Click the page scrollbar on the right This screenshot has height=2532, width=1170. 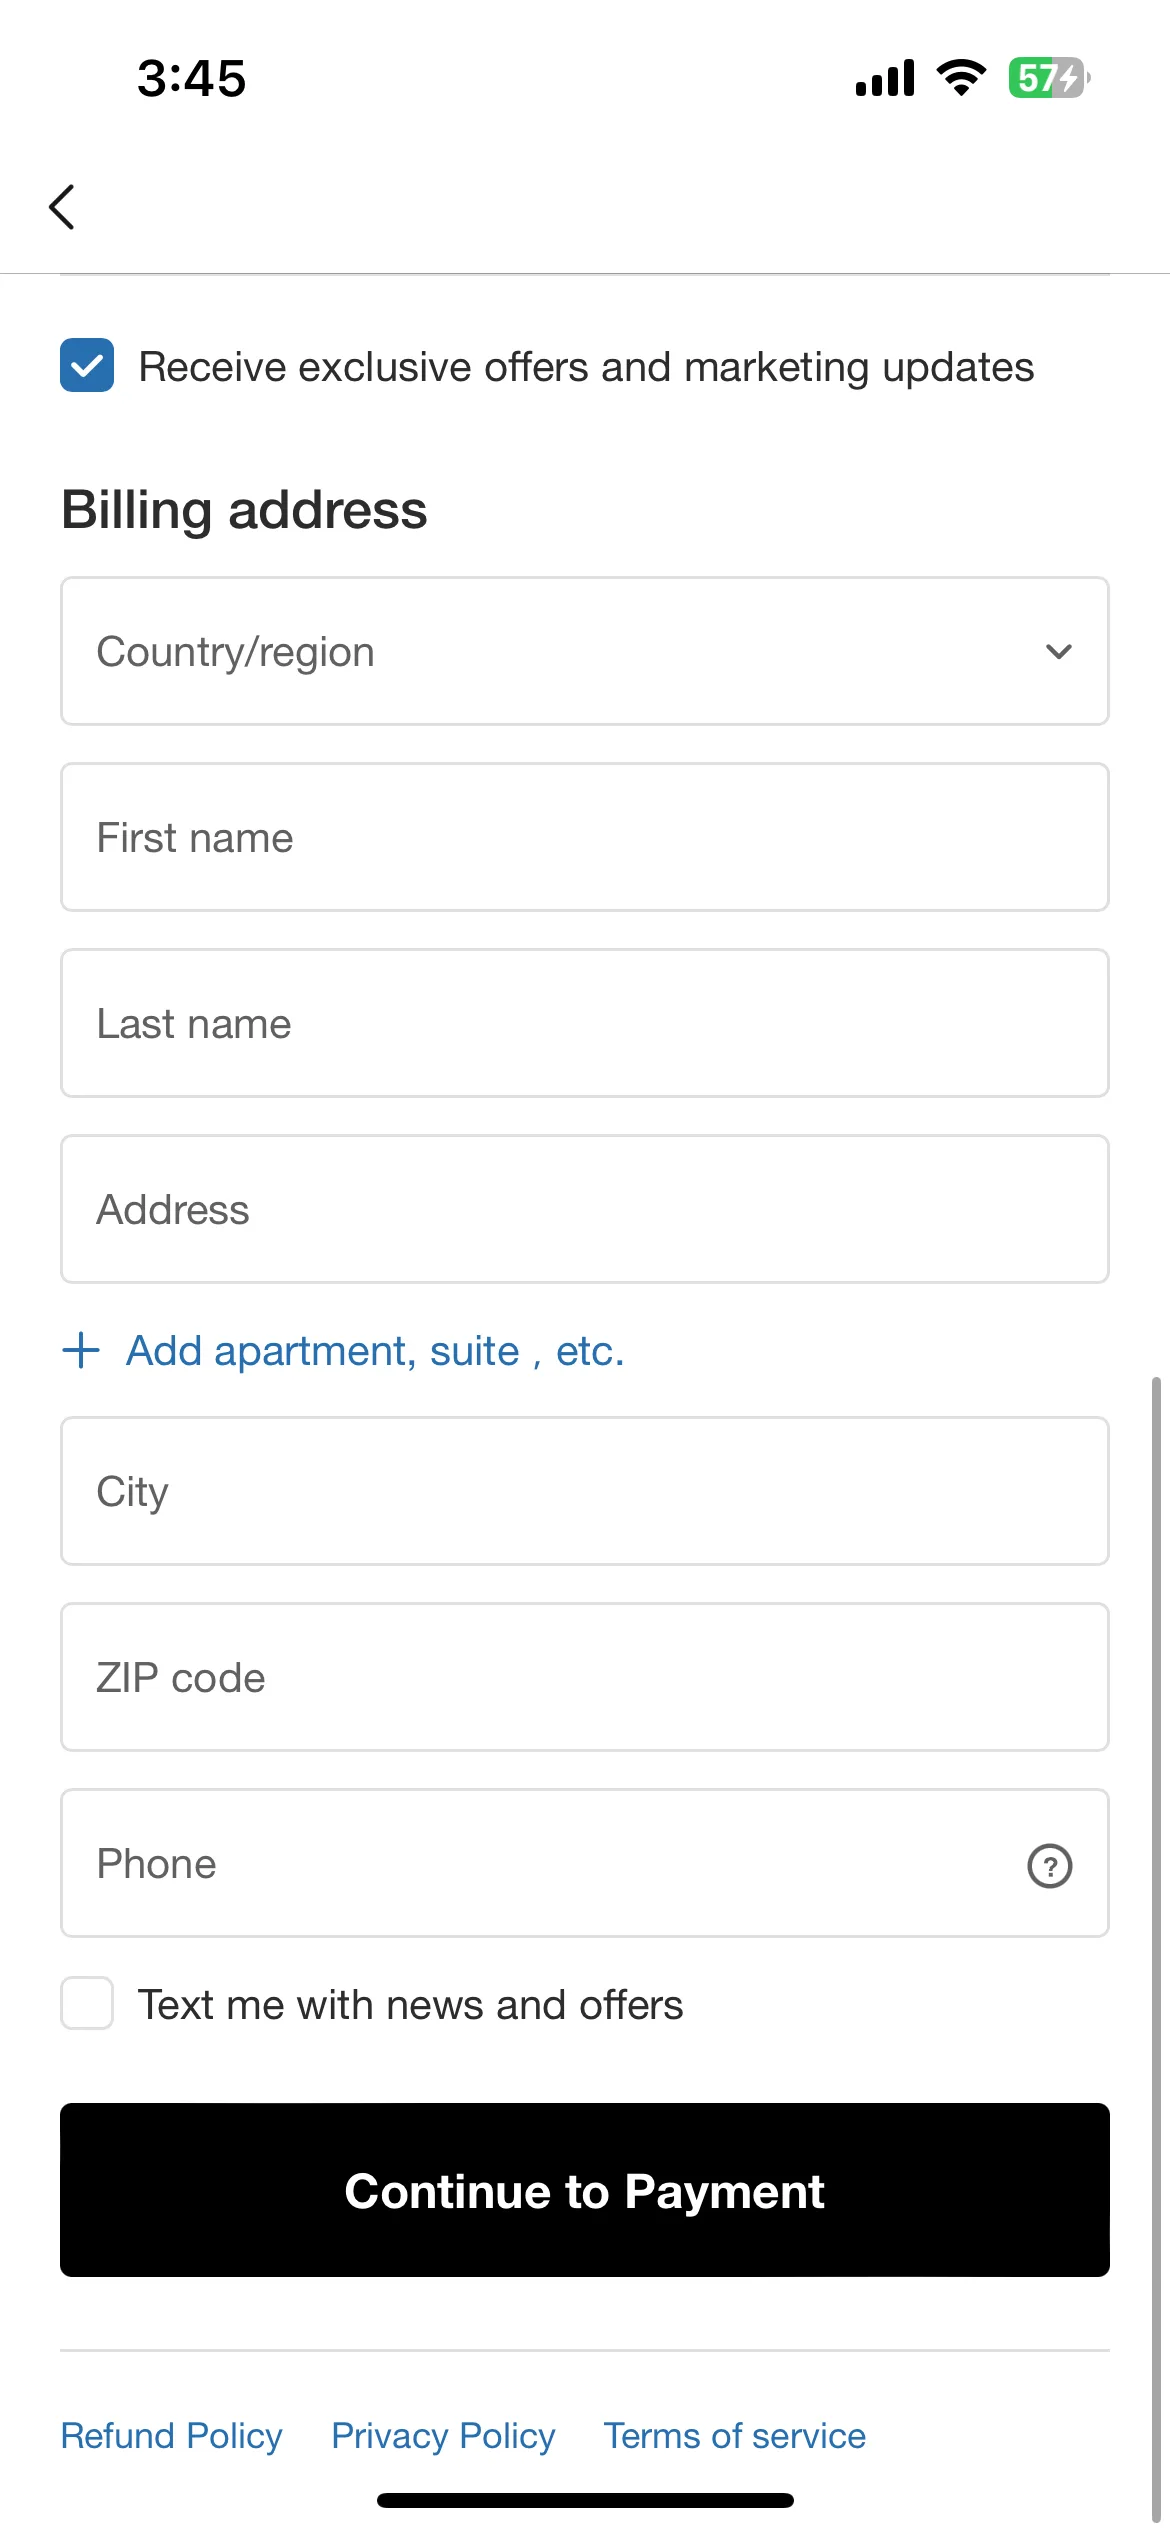tap(1156, 1948)
